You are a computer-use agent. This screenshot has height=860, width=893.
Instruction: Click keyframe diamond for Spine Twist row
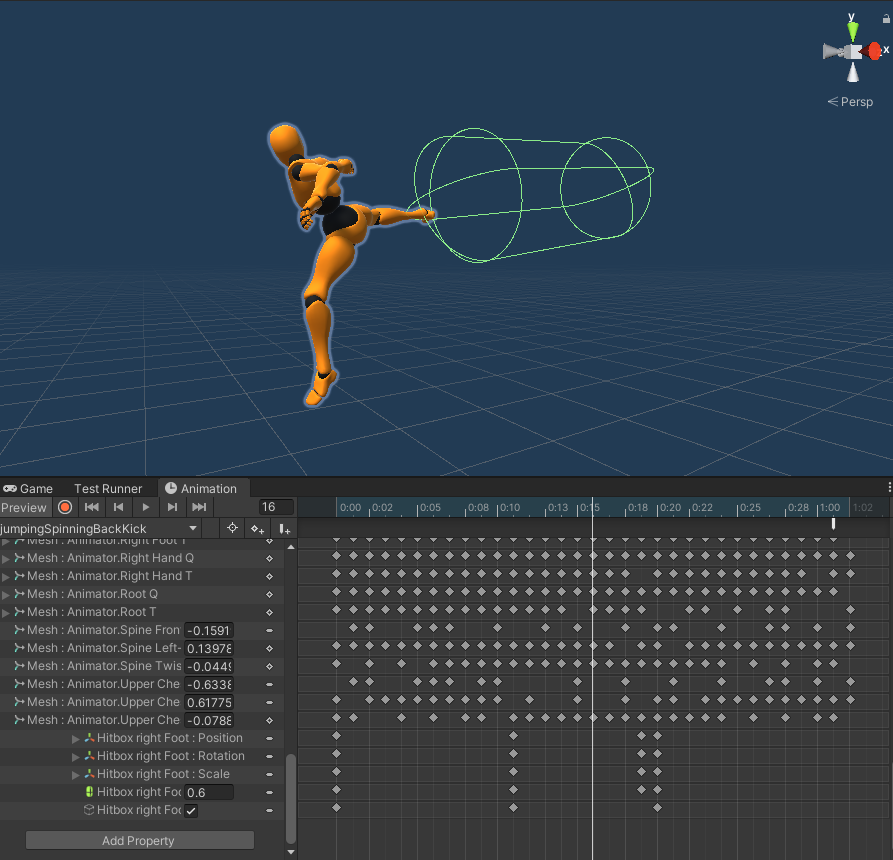click(x=269, y=666)
